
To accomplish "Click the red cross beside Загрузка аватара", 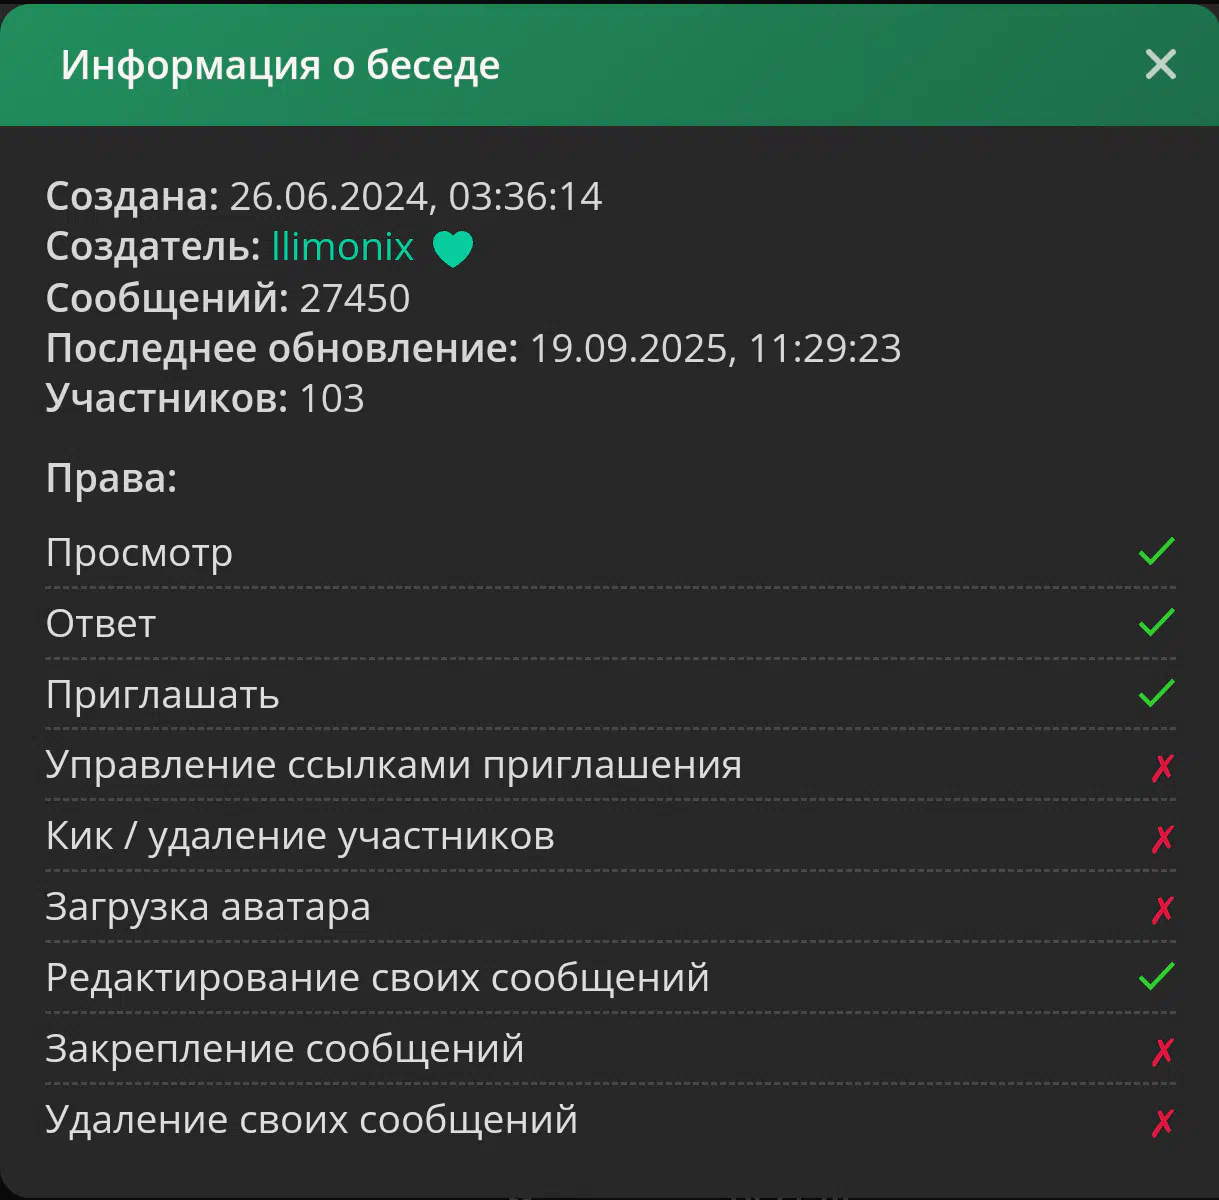I will 1162,910.
